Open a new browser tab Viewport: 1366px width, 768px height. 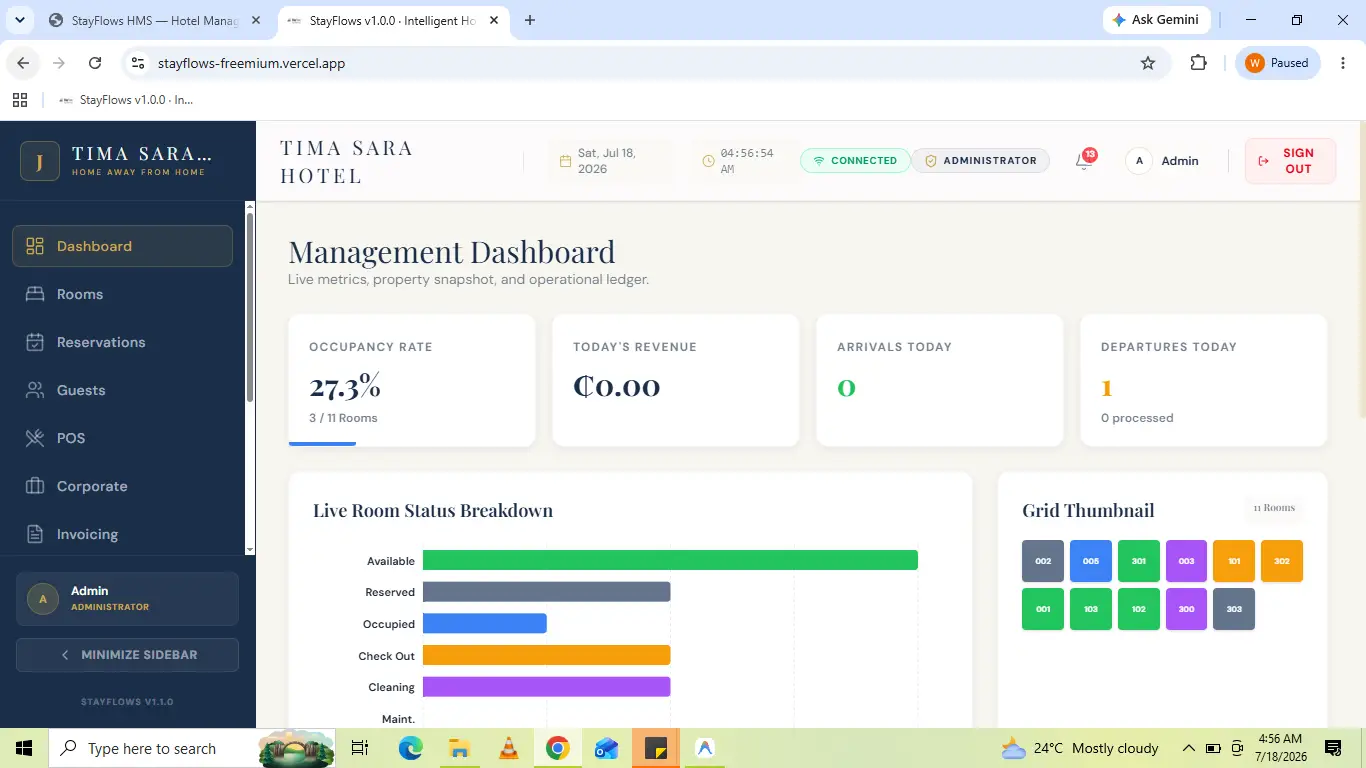[530, 20]
